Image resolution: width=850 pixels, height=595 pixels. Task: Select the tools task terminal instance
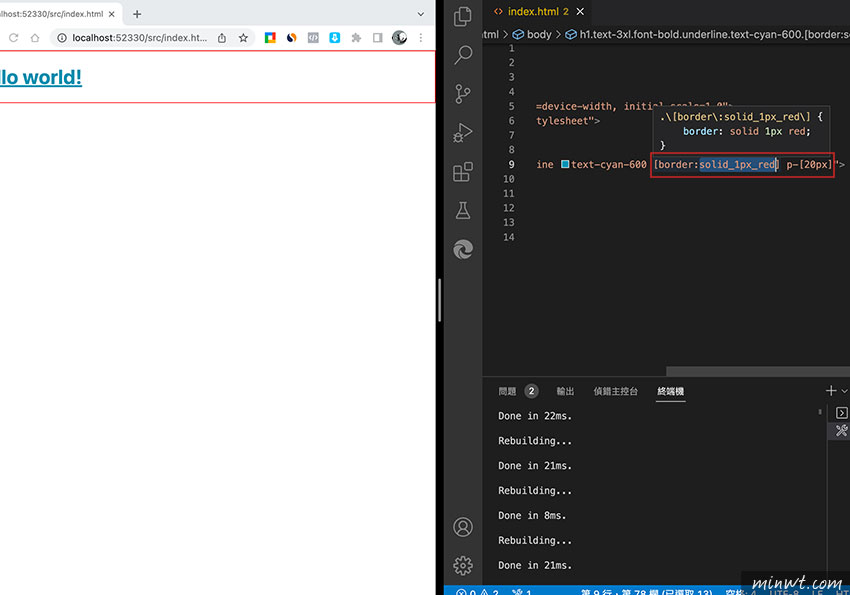841,431
